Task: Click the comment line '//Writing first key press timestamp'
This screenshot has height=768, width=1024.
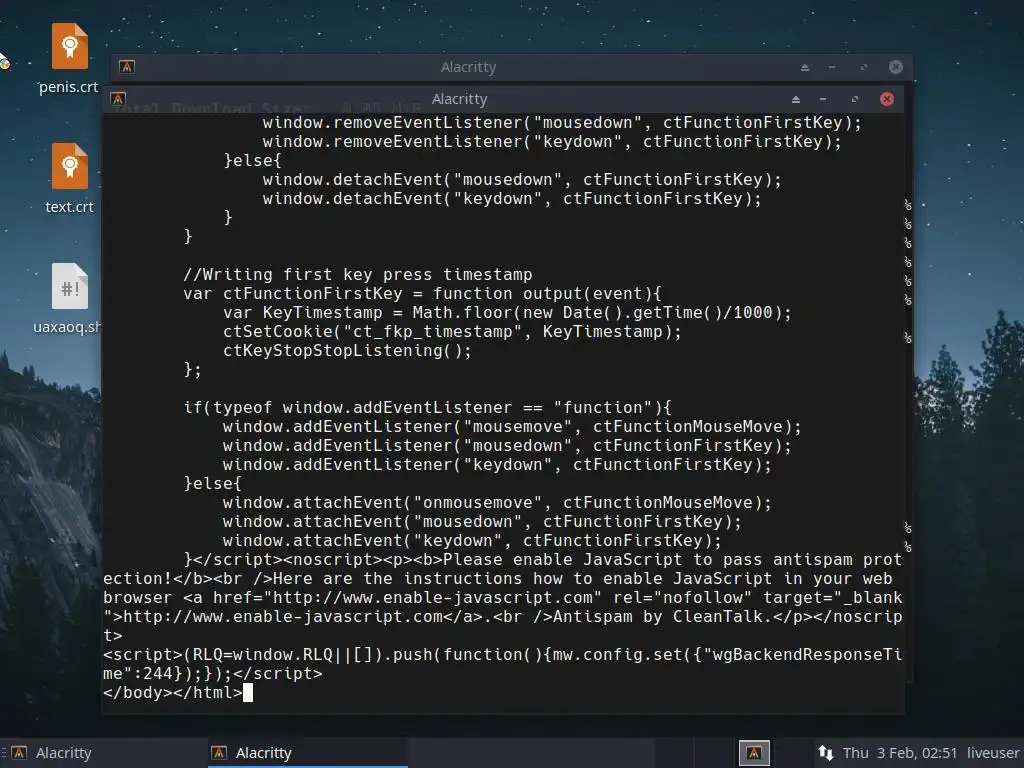Action: 358,274
